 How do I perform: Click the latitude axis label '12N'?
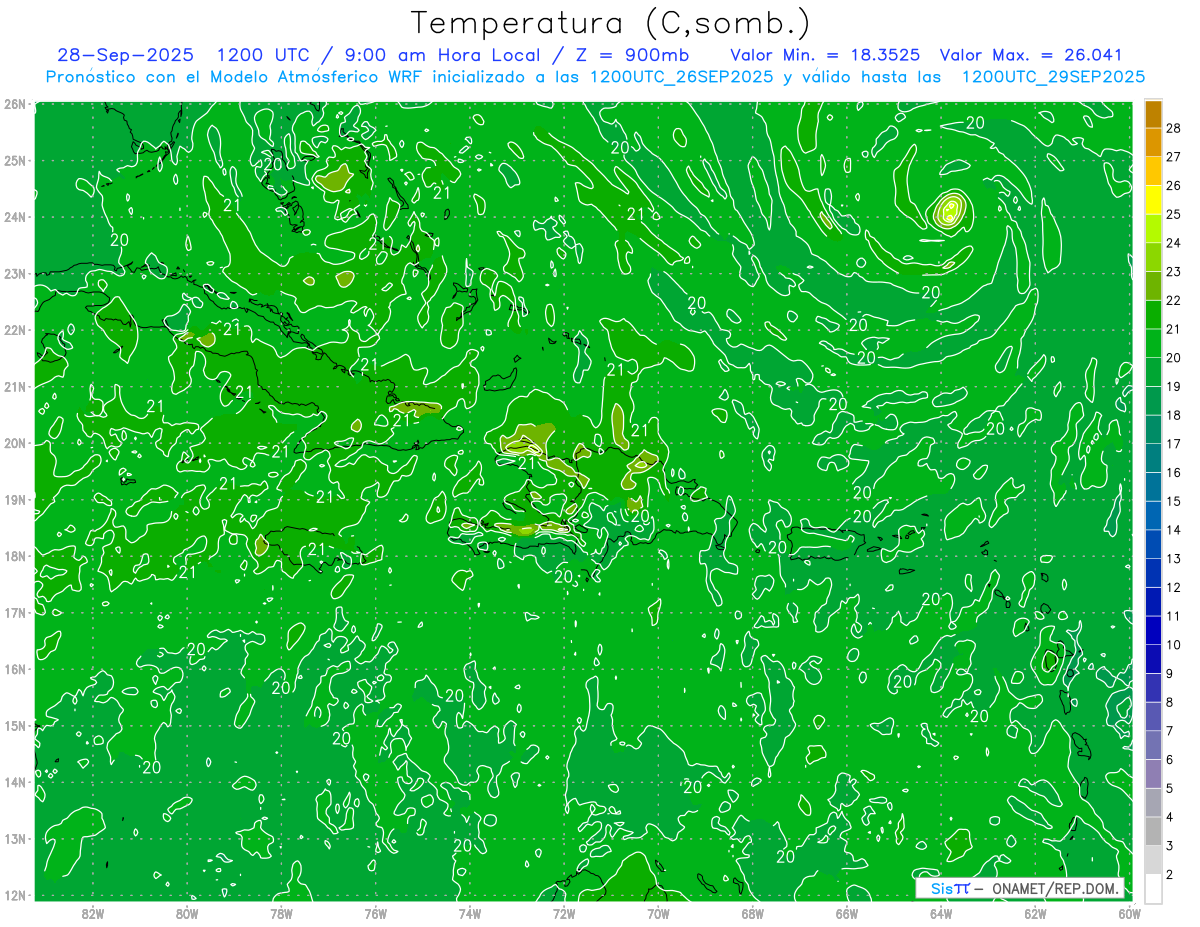(15, 895)
